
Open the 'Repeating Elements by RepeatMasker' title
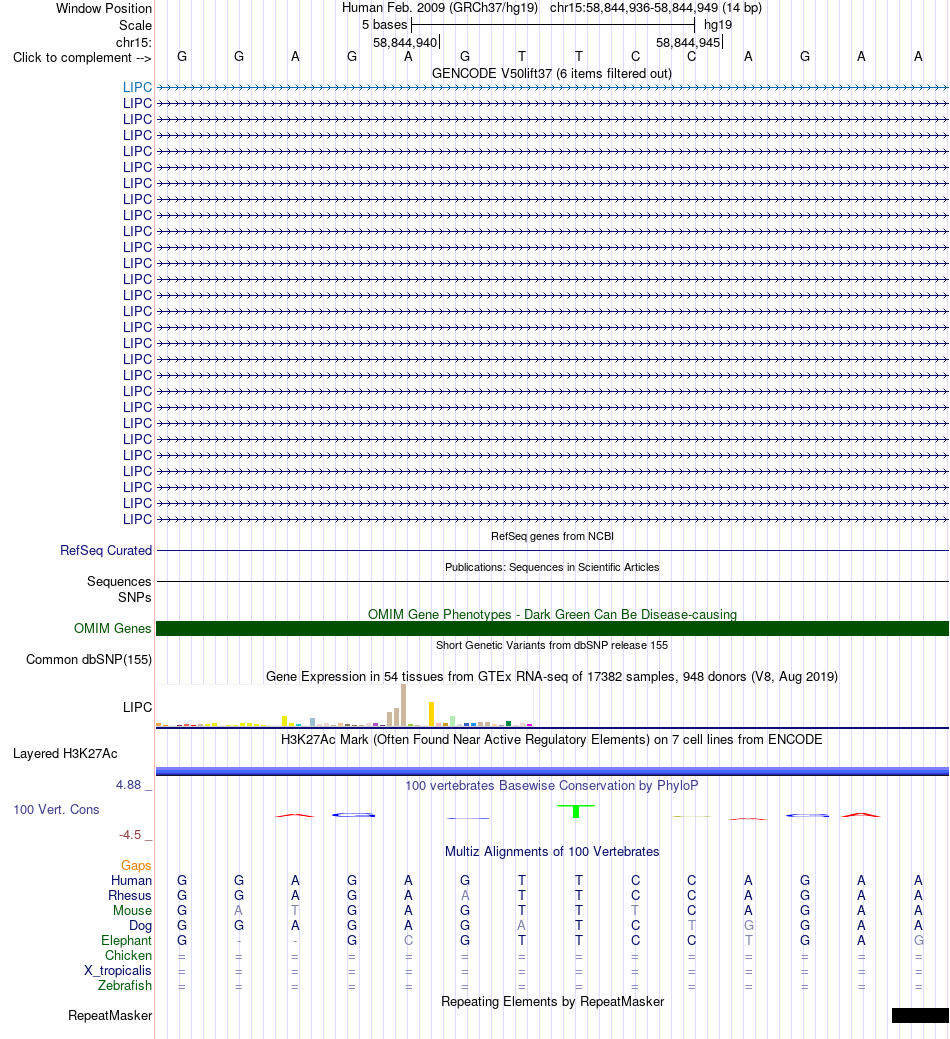(552, 1002)
